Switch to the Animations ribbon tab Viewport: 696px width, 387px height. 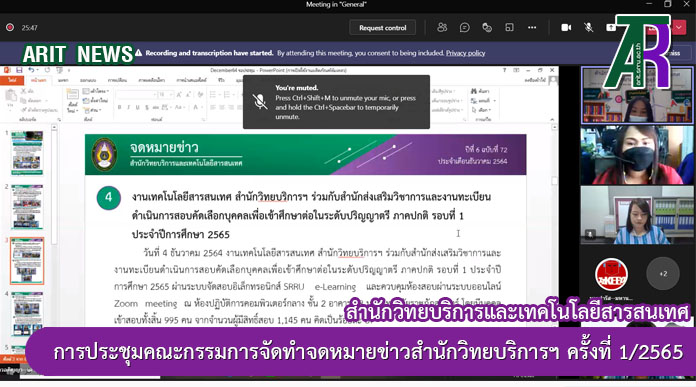pyautogui.click(x=151, y=80)
